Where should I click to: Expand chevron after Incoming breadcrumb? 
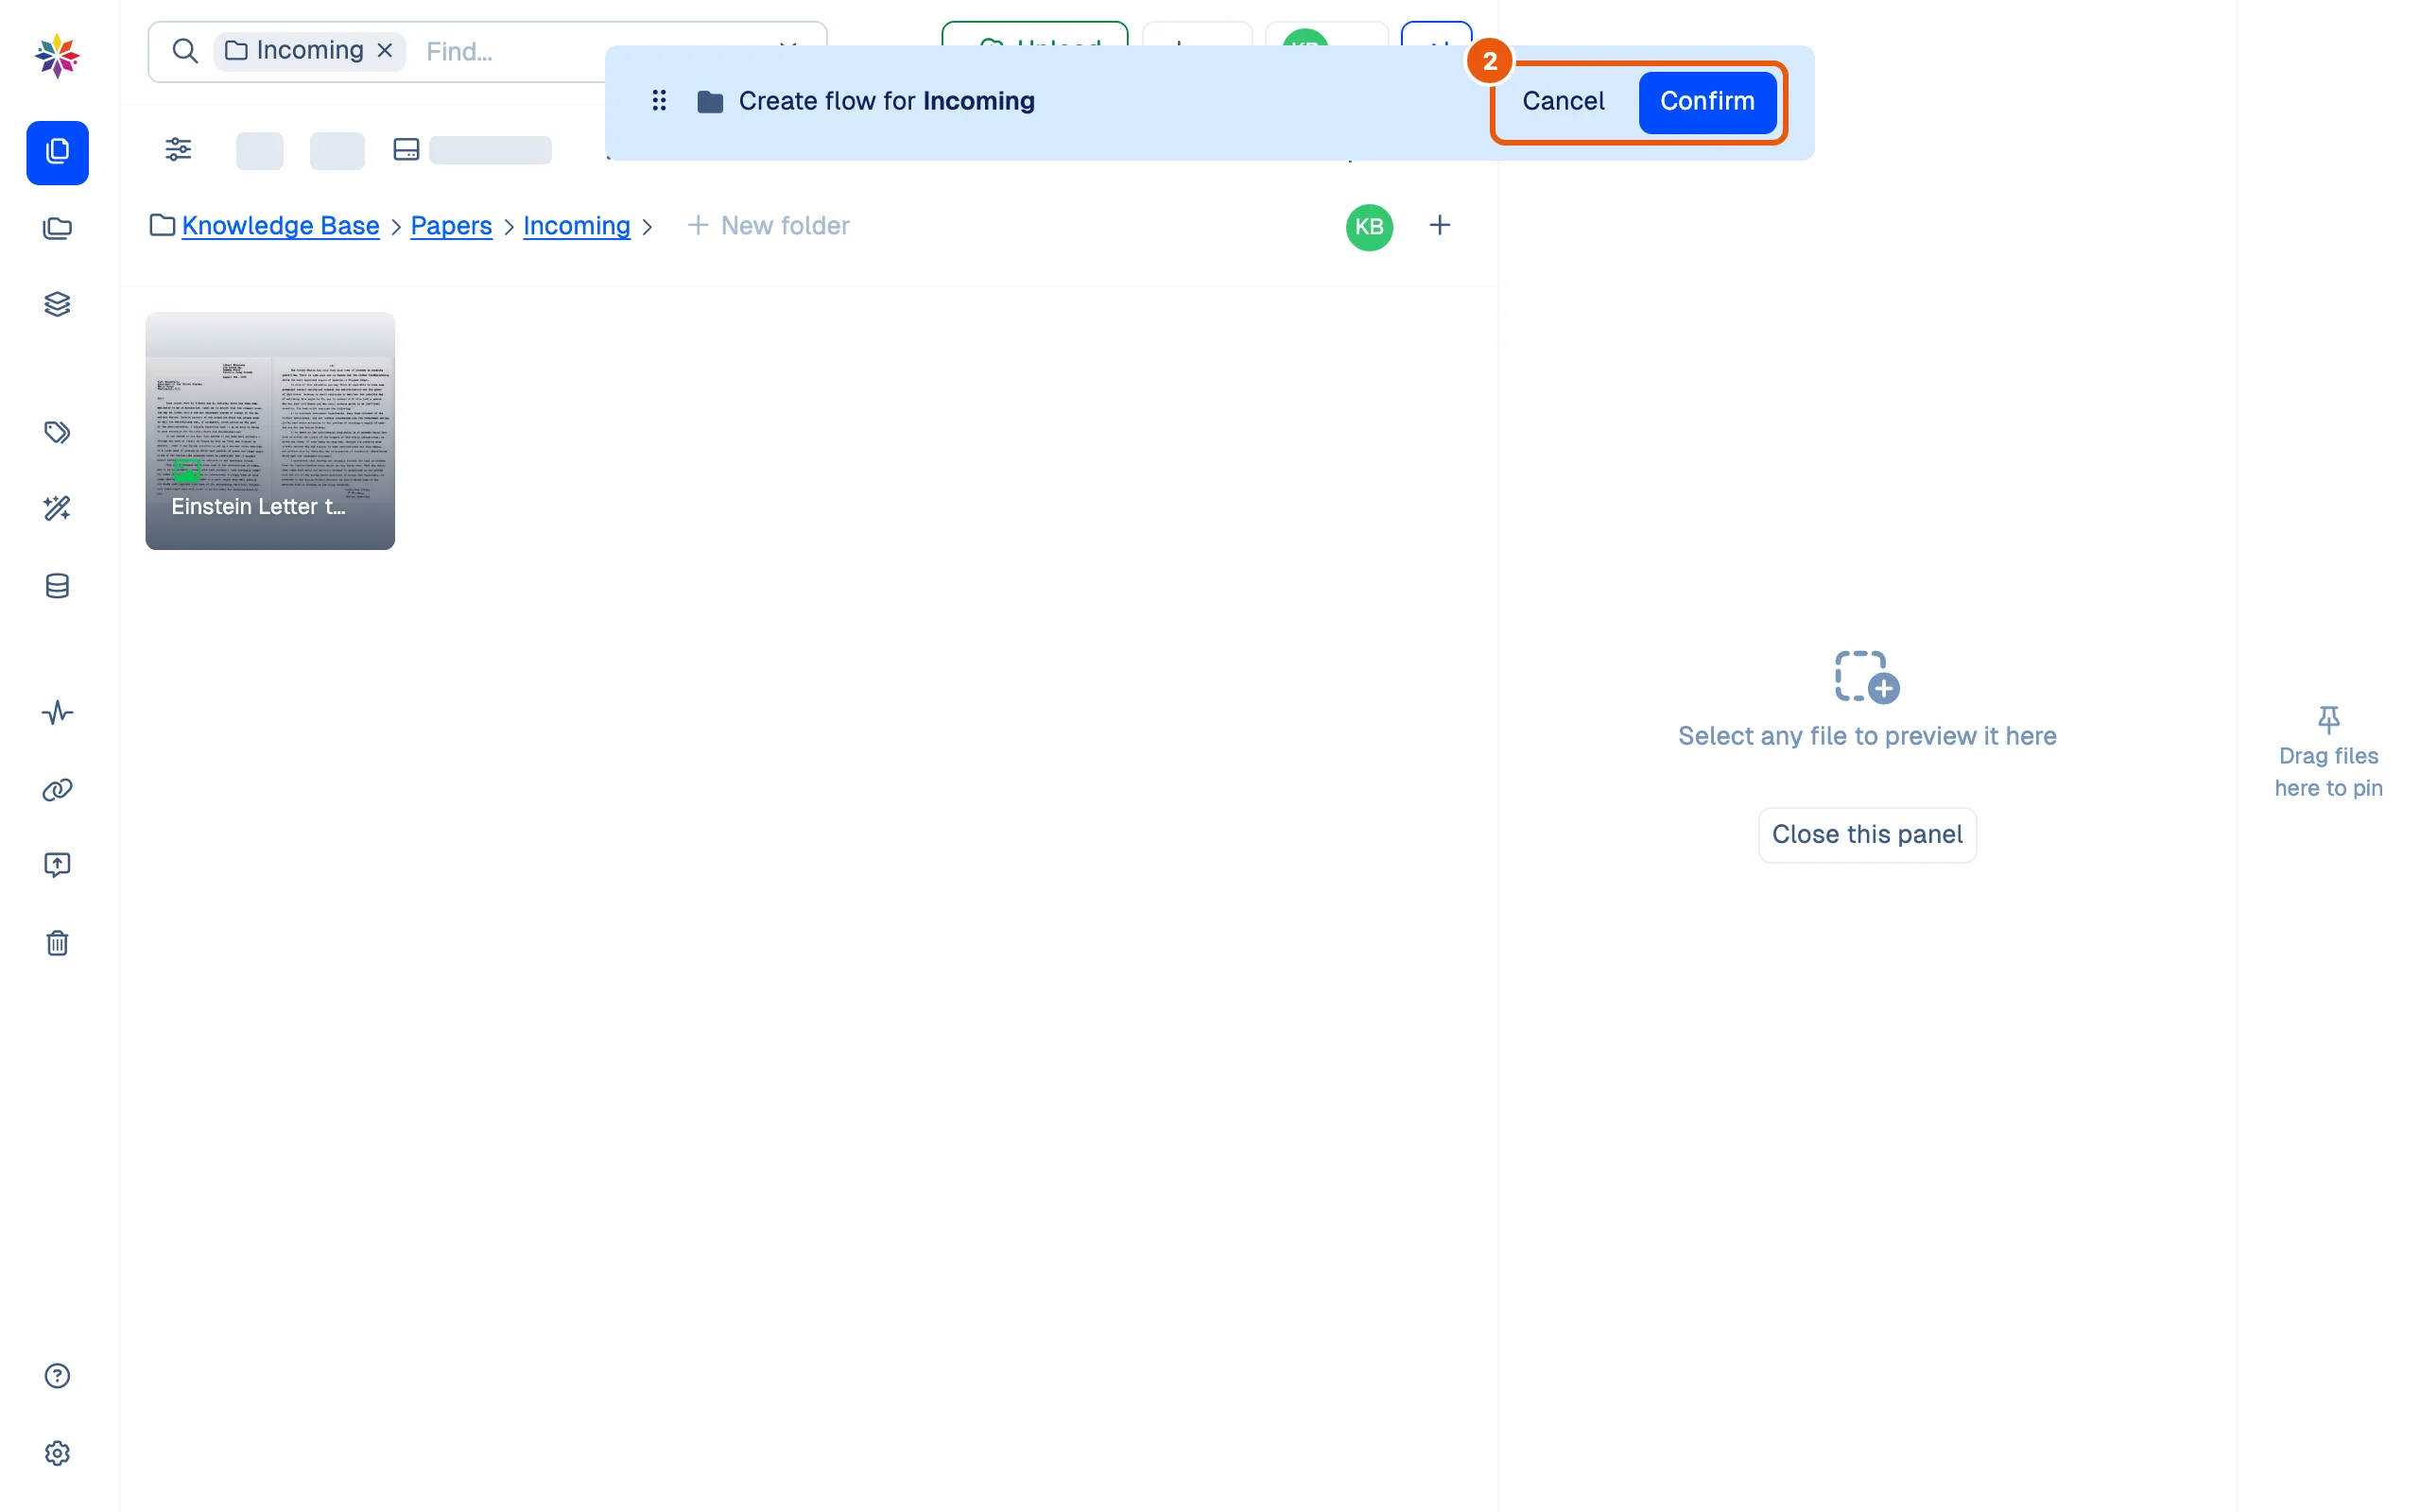647,228
